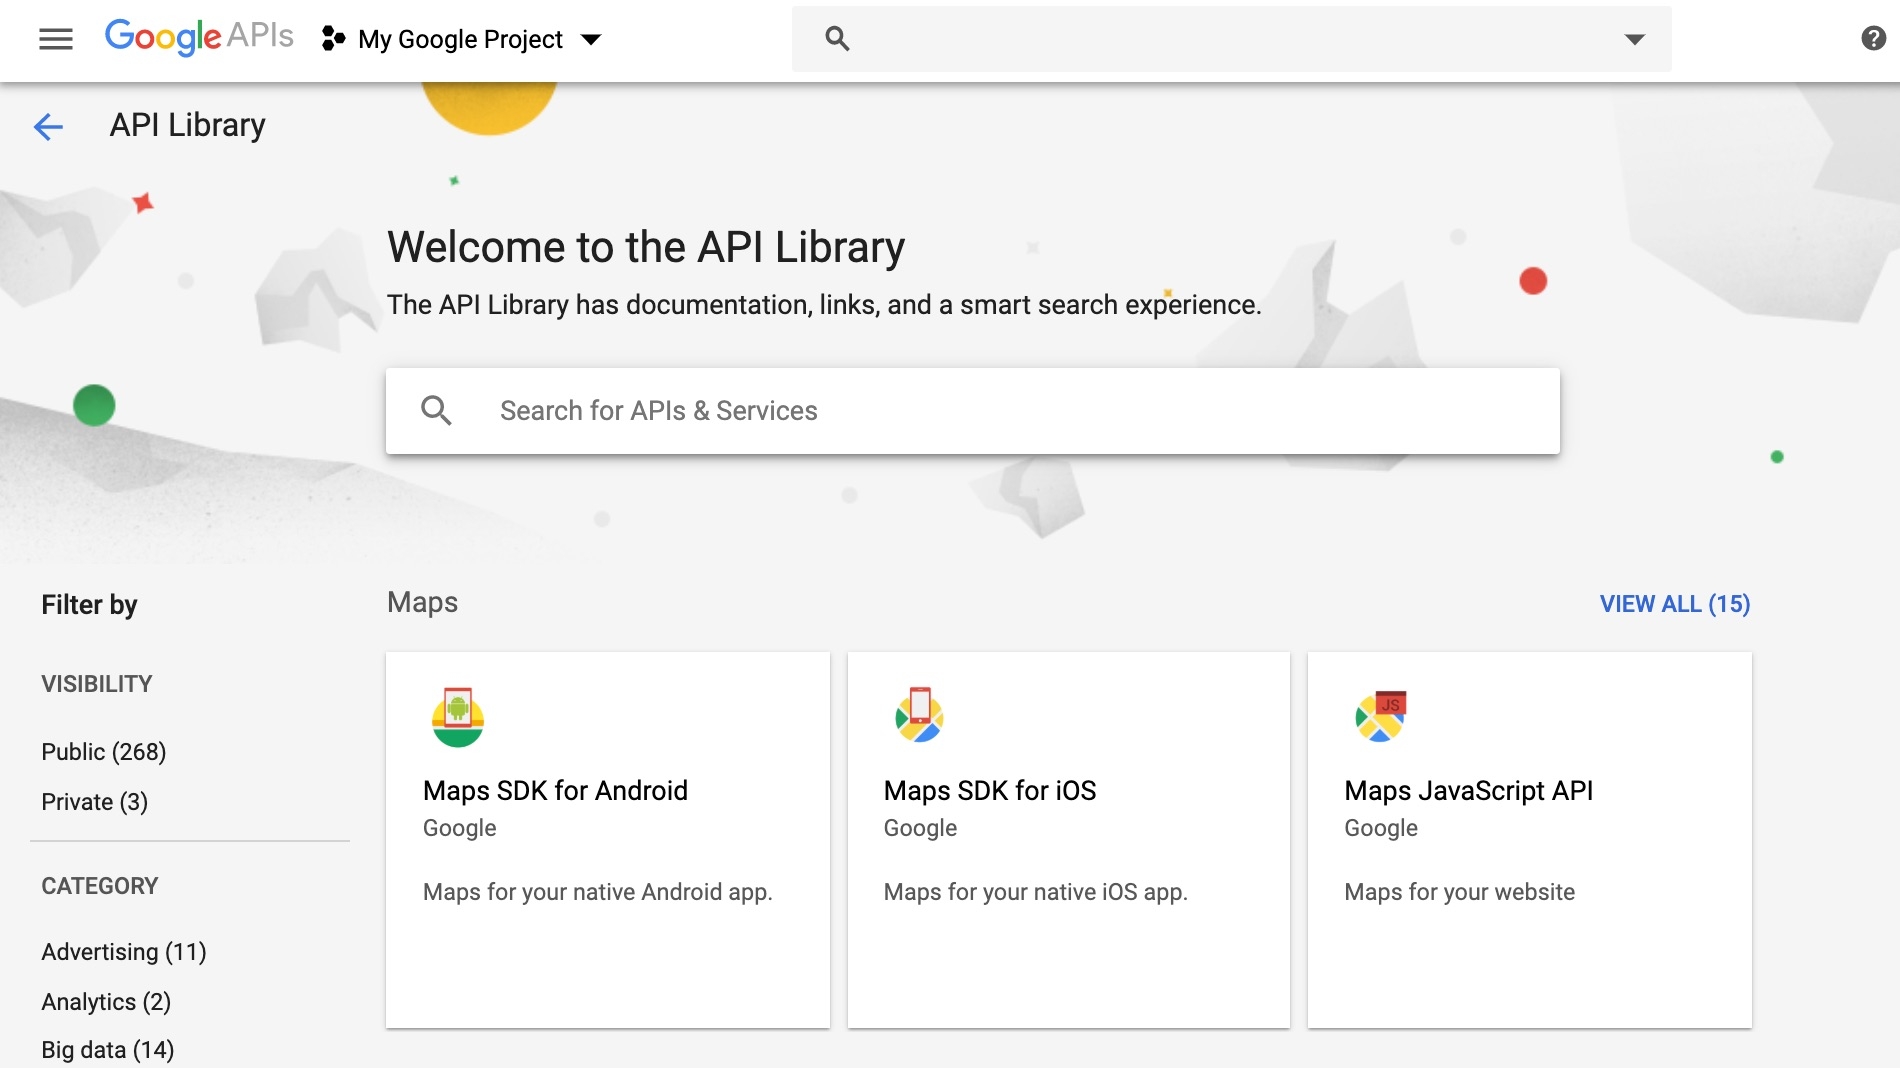Click the Maps SDK for iOS icon

coord(919,715)
